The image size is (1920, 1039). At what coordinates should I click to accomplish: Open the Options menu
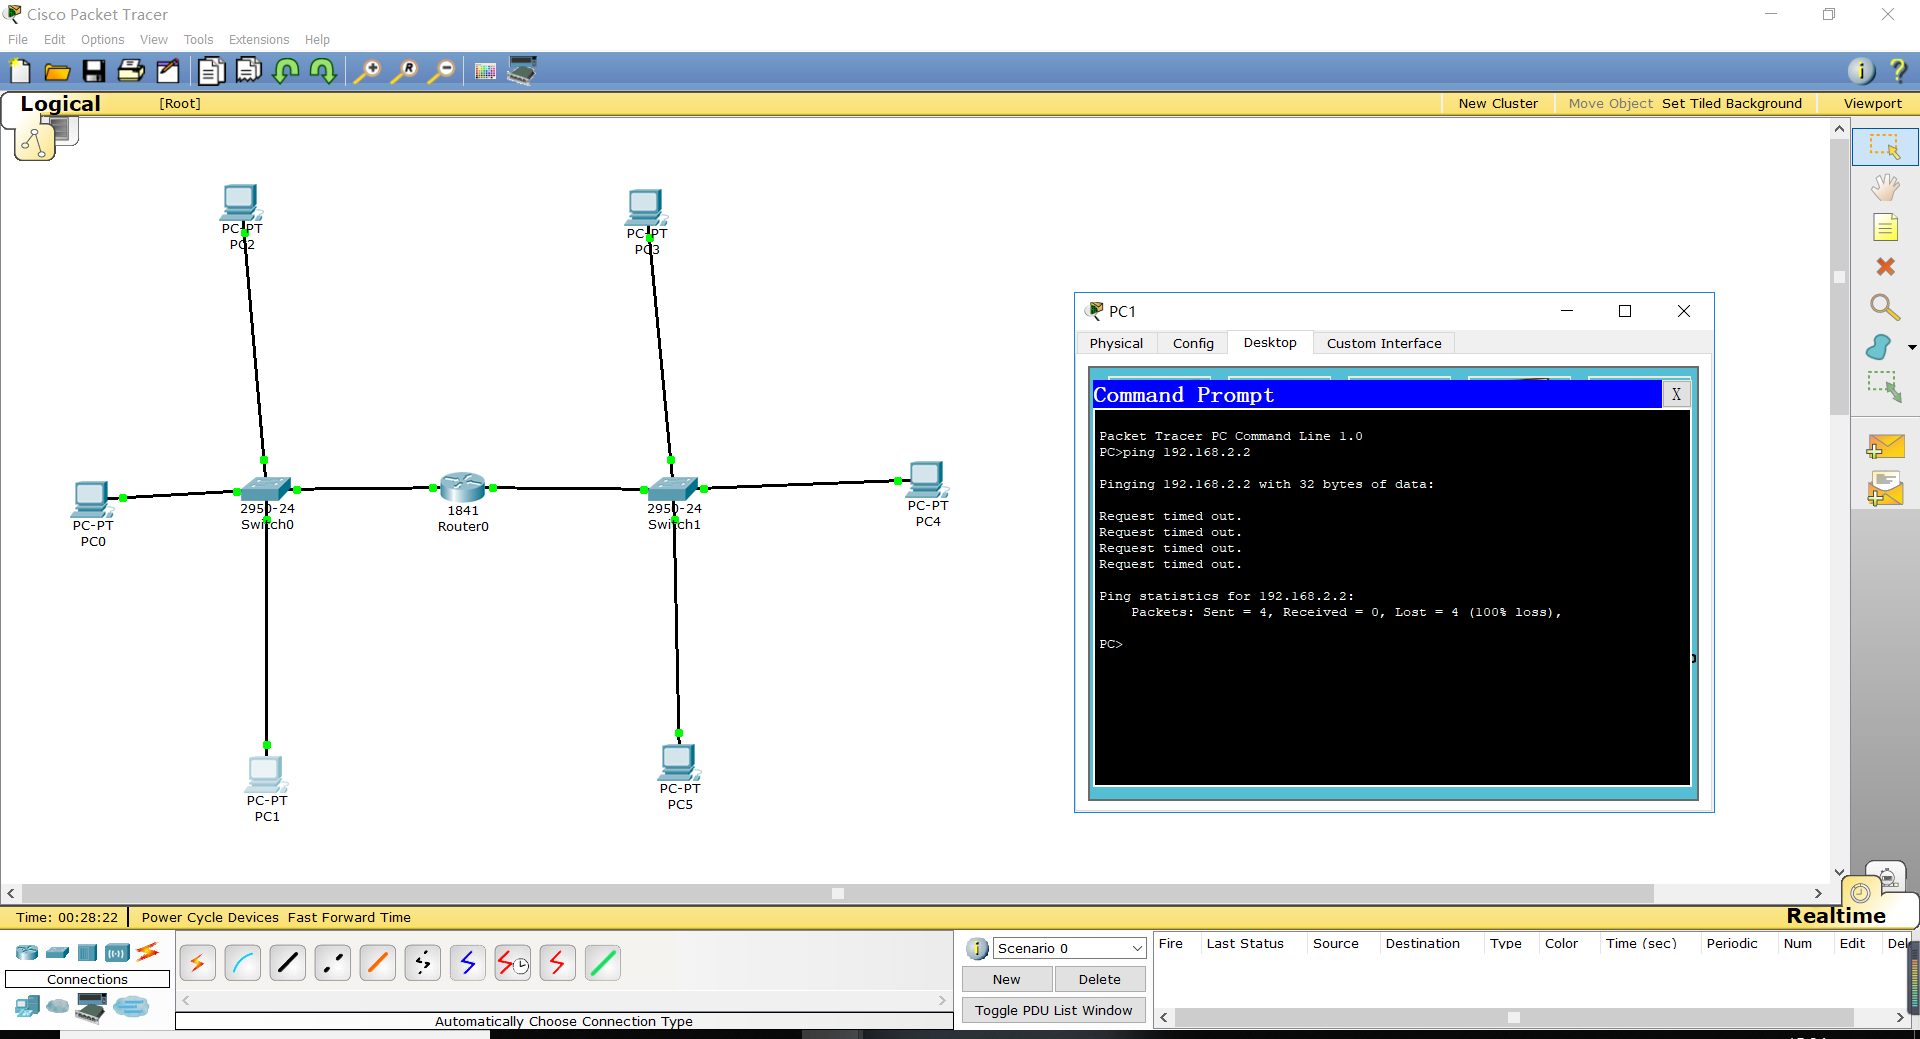pyautogui.click(x=102, y=40)
